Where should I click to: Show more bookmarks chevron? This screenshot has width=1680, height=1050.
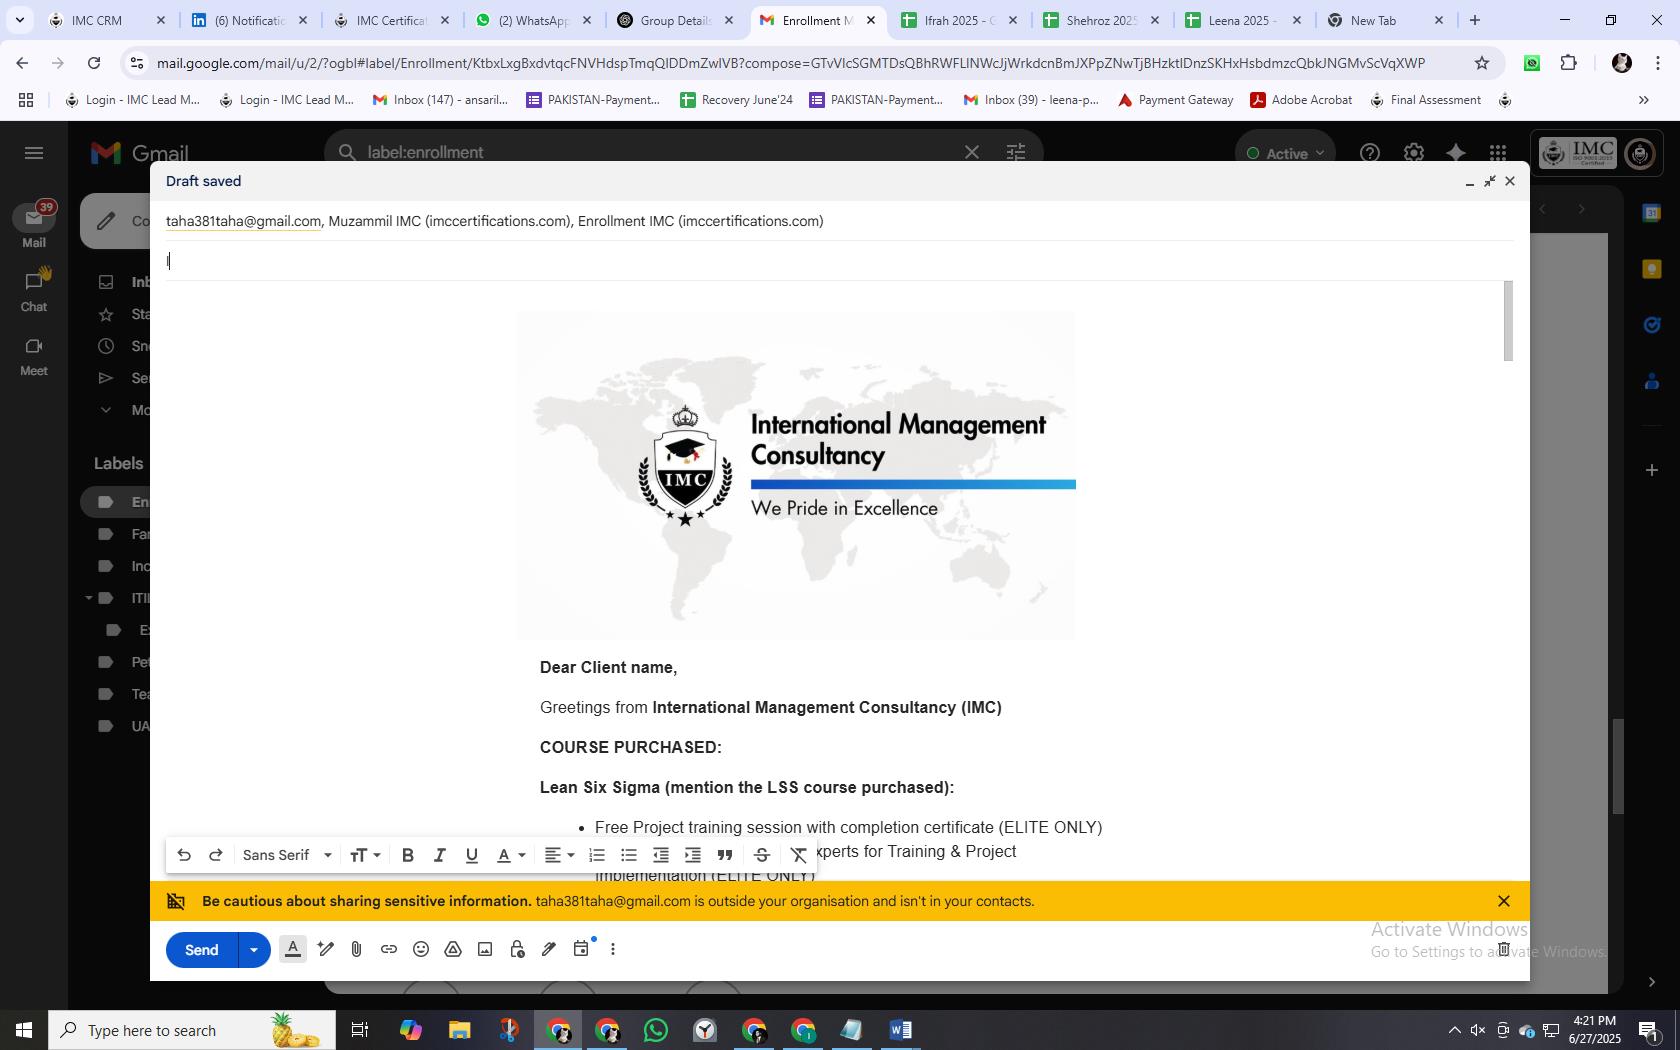click(1643, 100)
